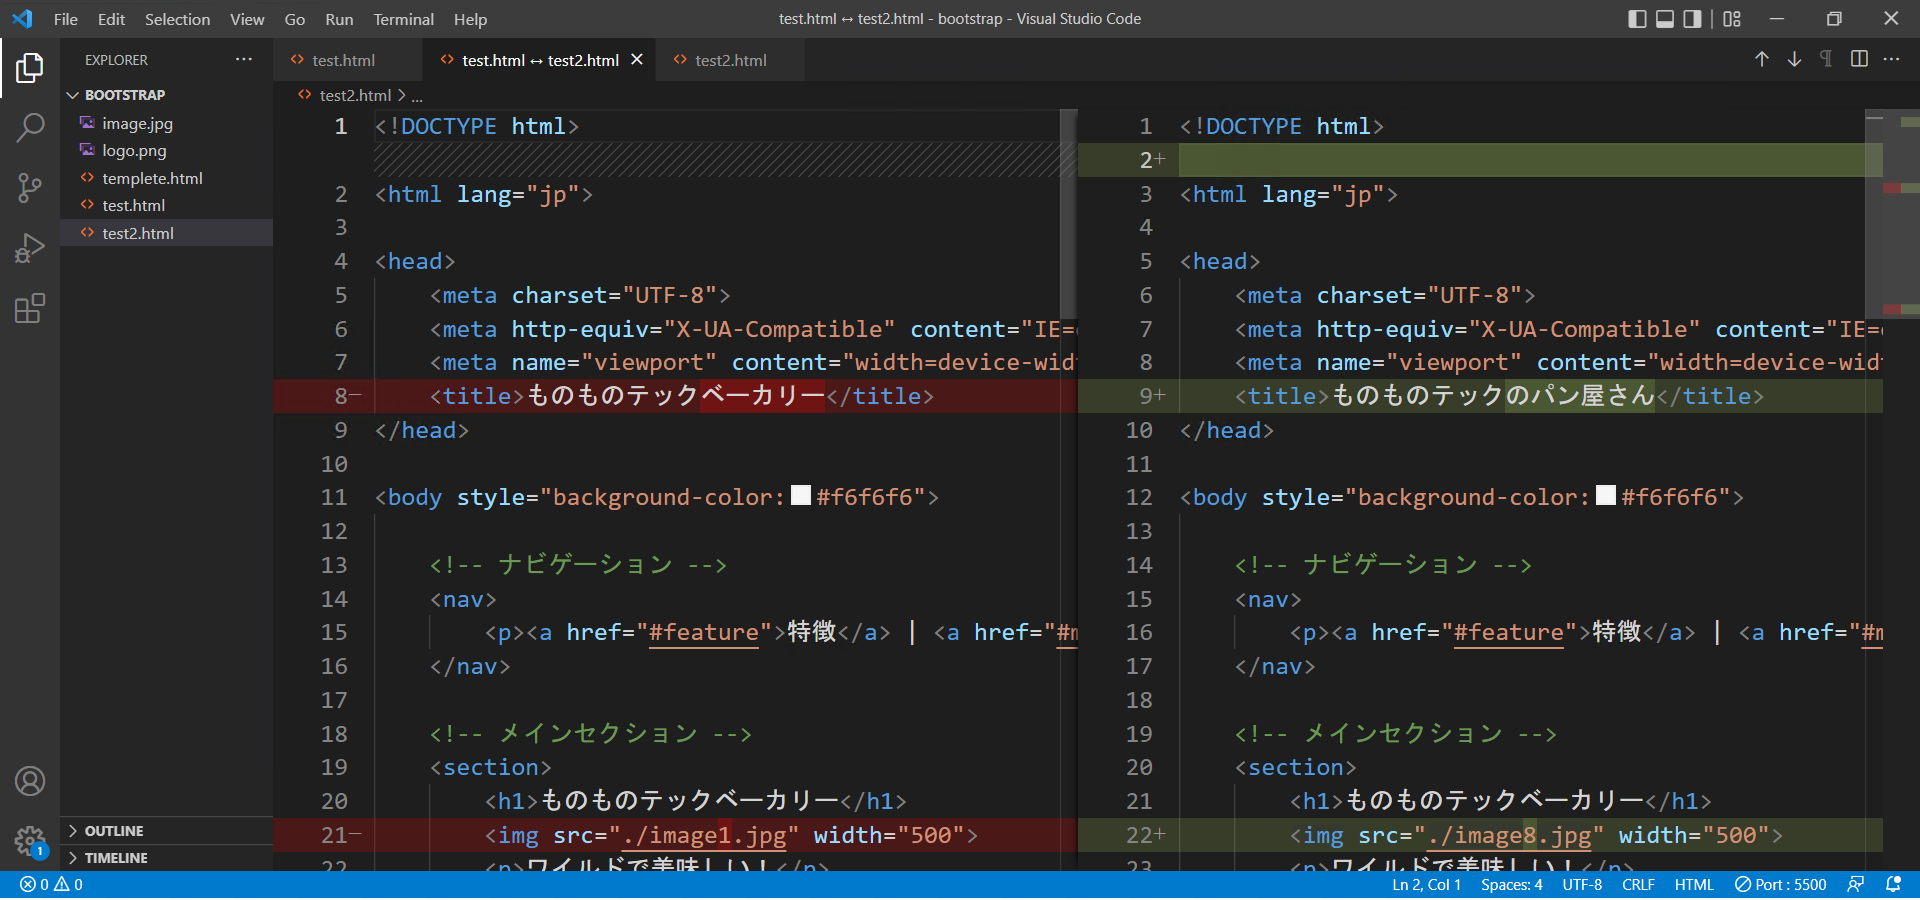Close the test.html ↔ test2.html diff tab
The width and height of the screenshot is (1920, 900).
tap(637, 60)
